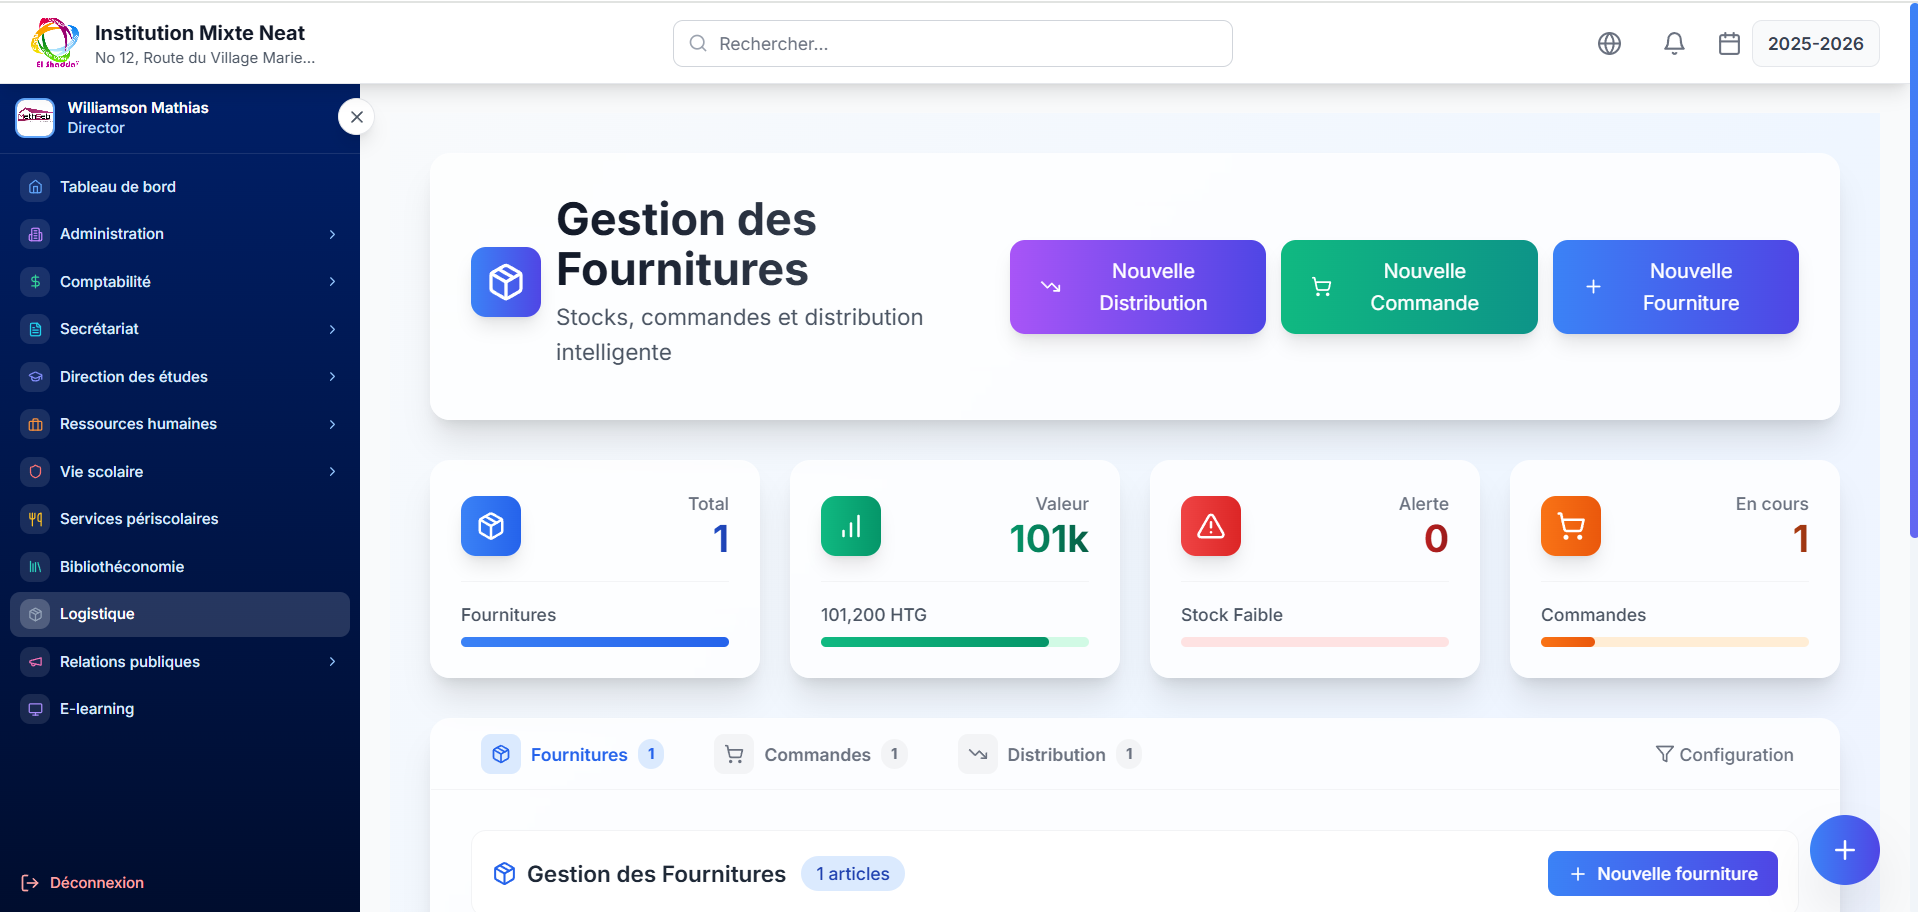Open the language globe icon
This screenshot has height=912, width=1918.
(1609, 43)
